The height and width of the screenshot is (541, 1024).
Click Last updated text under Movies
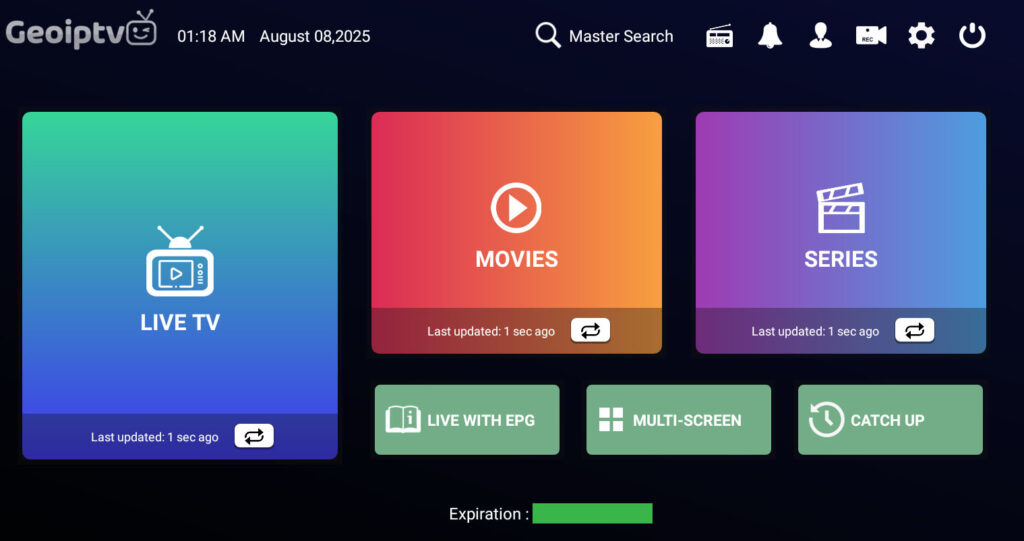491,331
